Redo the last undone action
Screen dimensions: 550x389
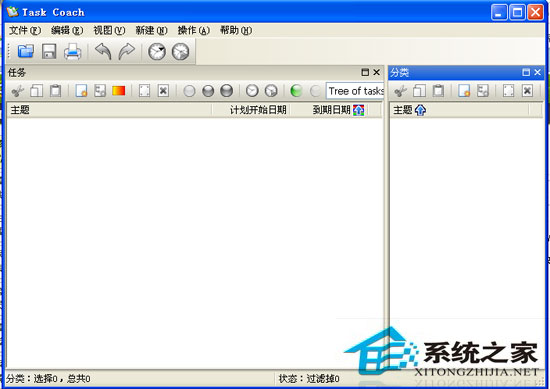[127, 51]
